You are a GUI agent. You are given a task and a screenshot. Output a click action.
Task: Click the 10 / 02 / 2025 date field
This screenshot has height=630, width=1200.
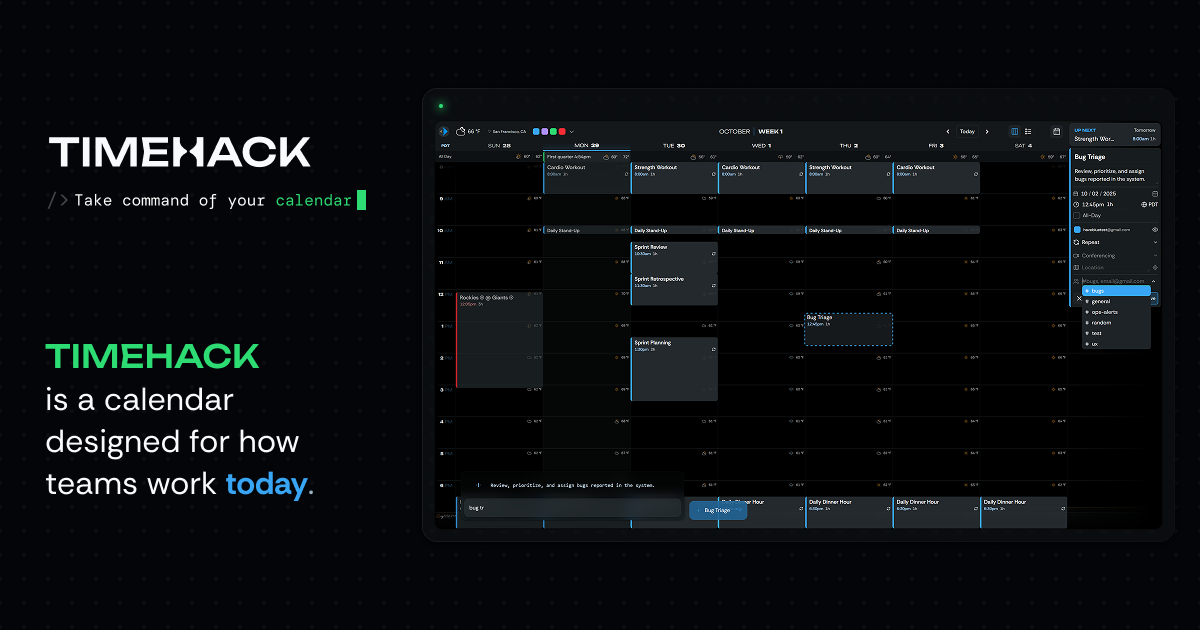(x=1098, y=193)
